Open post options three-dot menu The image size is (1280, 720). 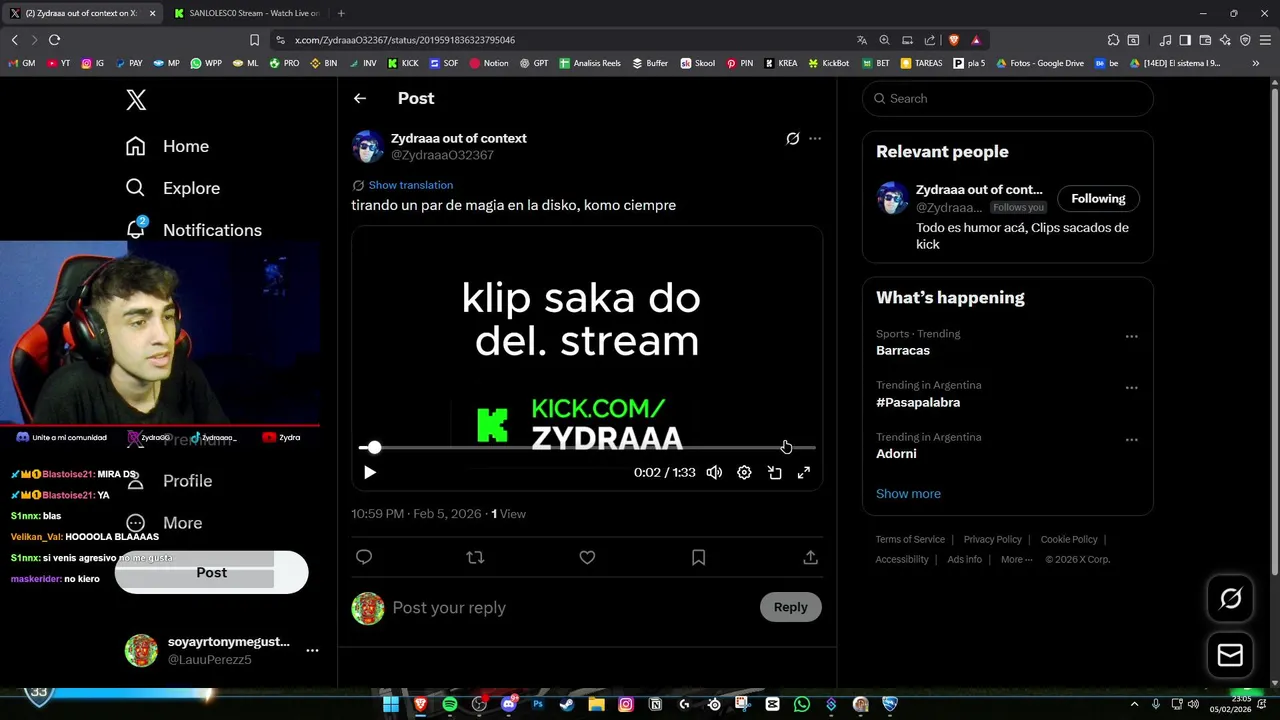[815, 139]
